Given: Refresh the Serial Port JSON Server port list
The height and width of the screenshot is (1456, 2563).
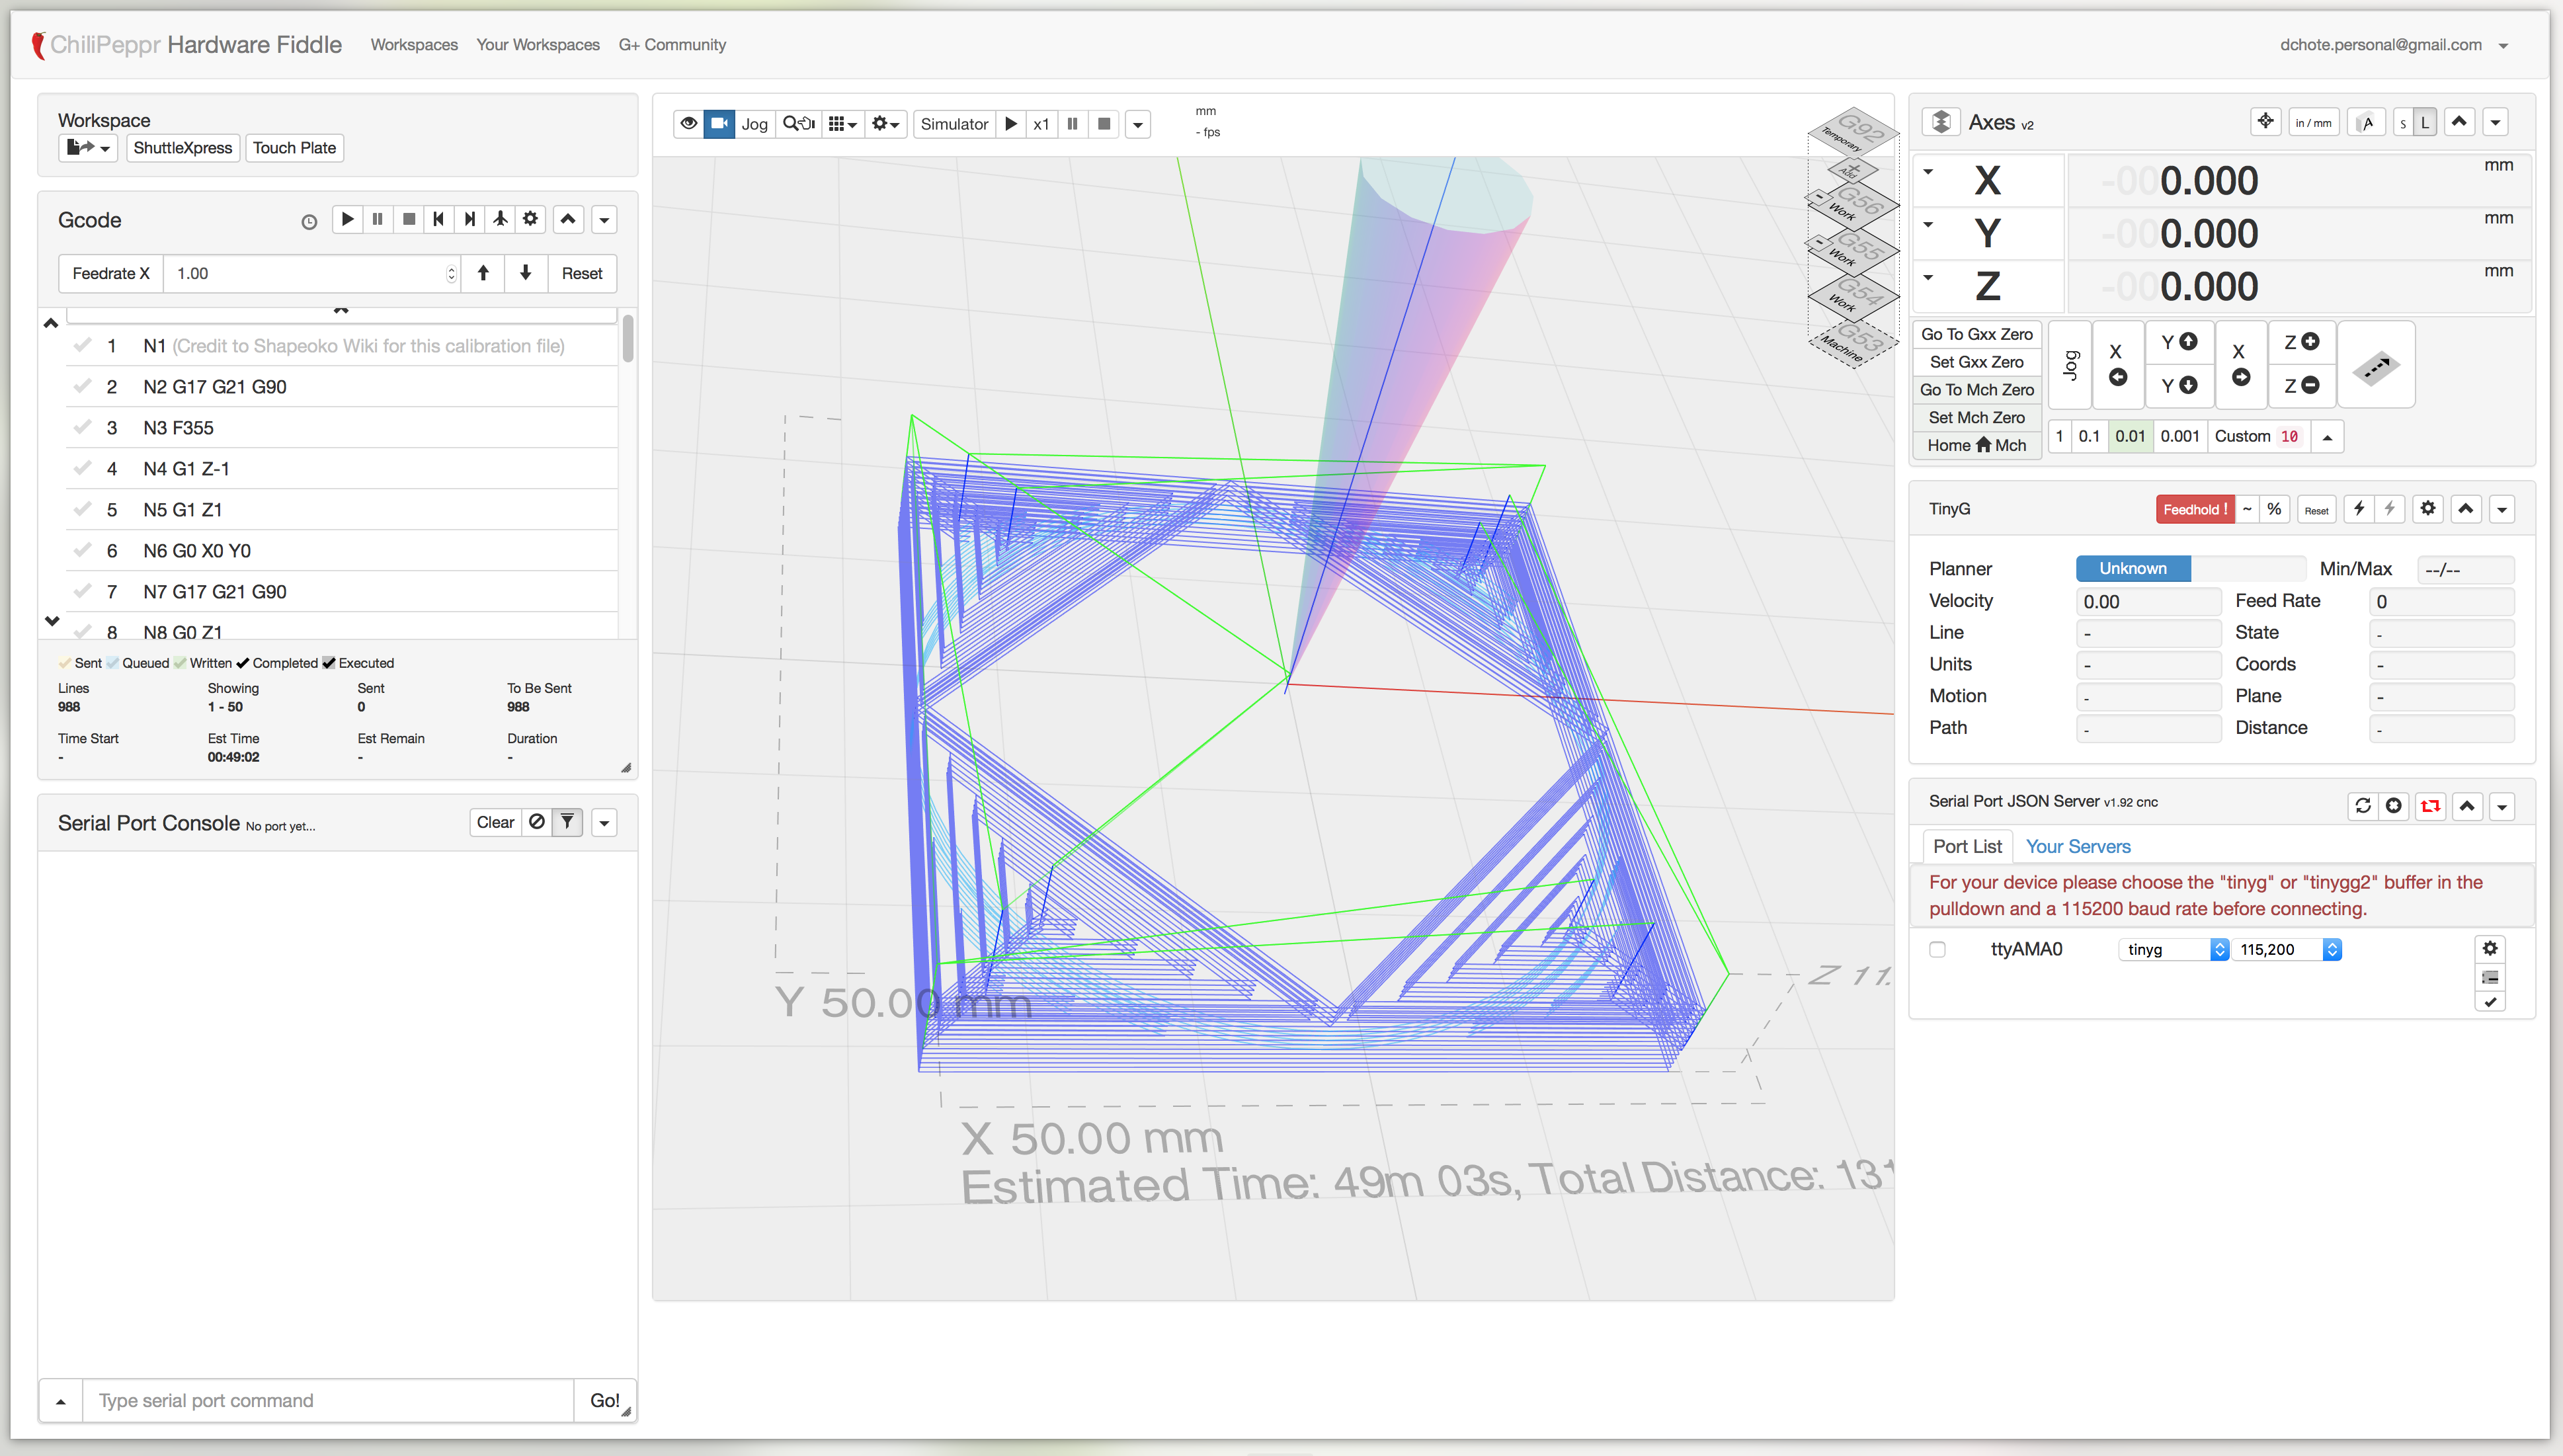Looking at the screenshot, I should point(2363,806).
